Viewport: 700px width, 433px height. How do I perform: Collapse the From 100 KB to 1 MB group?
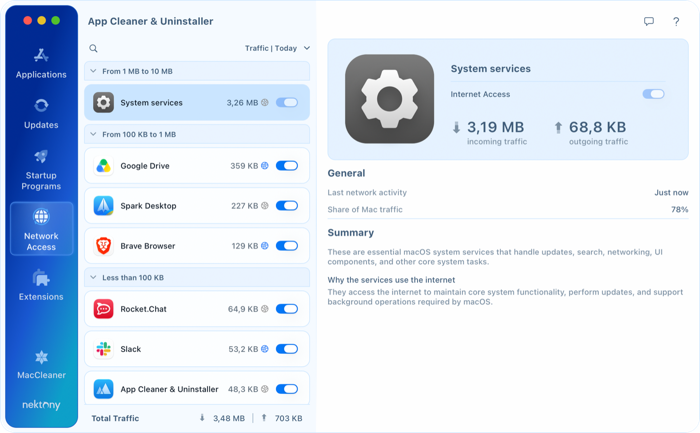click(93, 134)
